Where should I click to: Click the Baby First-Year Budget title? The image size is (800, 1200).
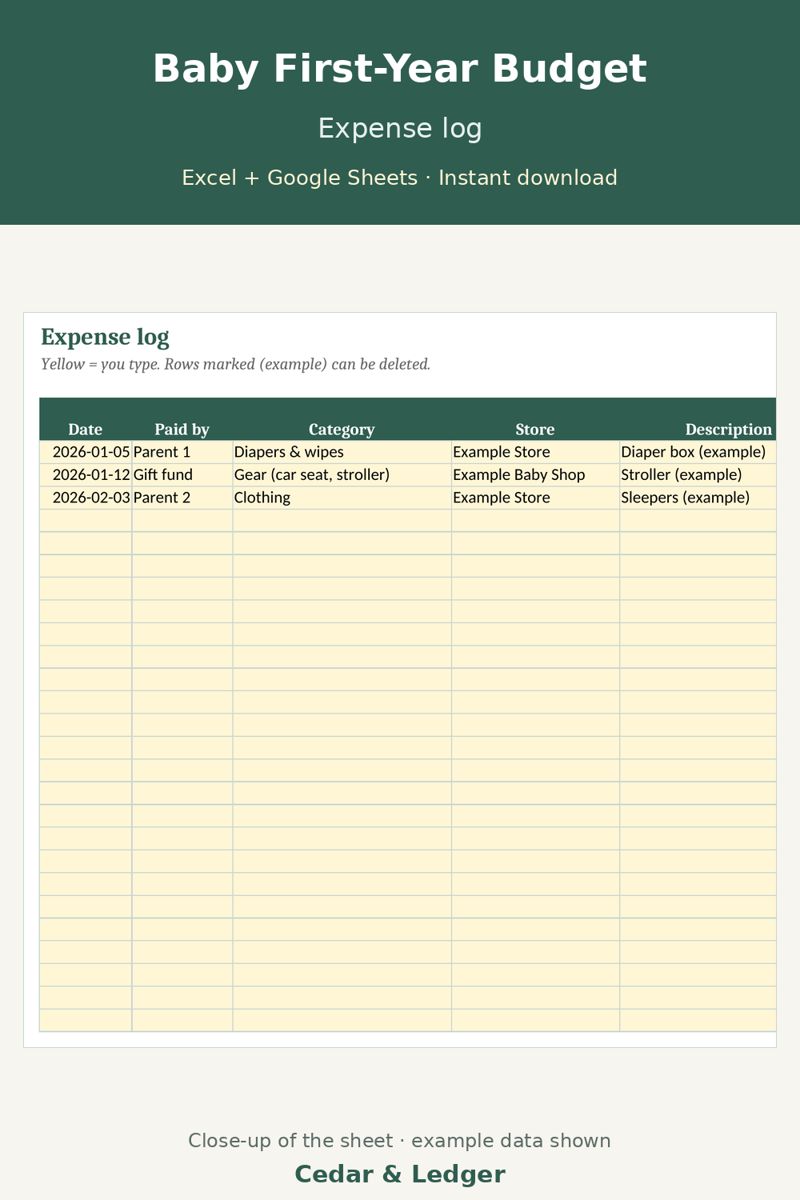(400, 69)
